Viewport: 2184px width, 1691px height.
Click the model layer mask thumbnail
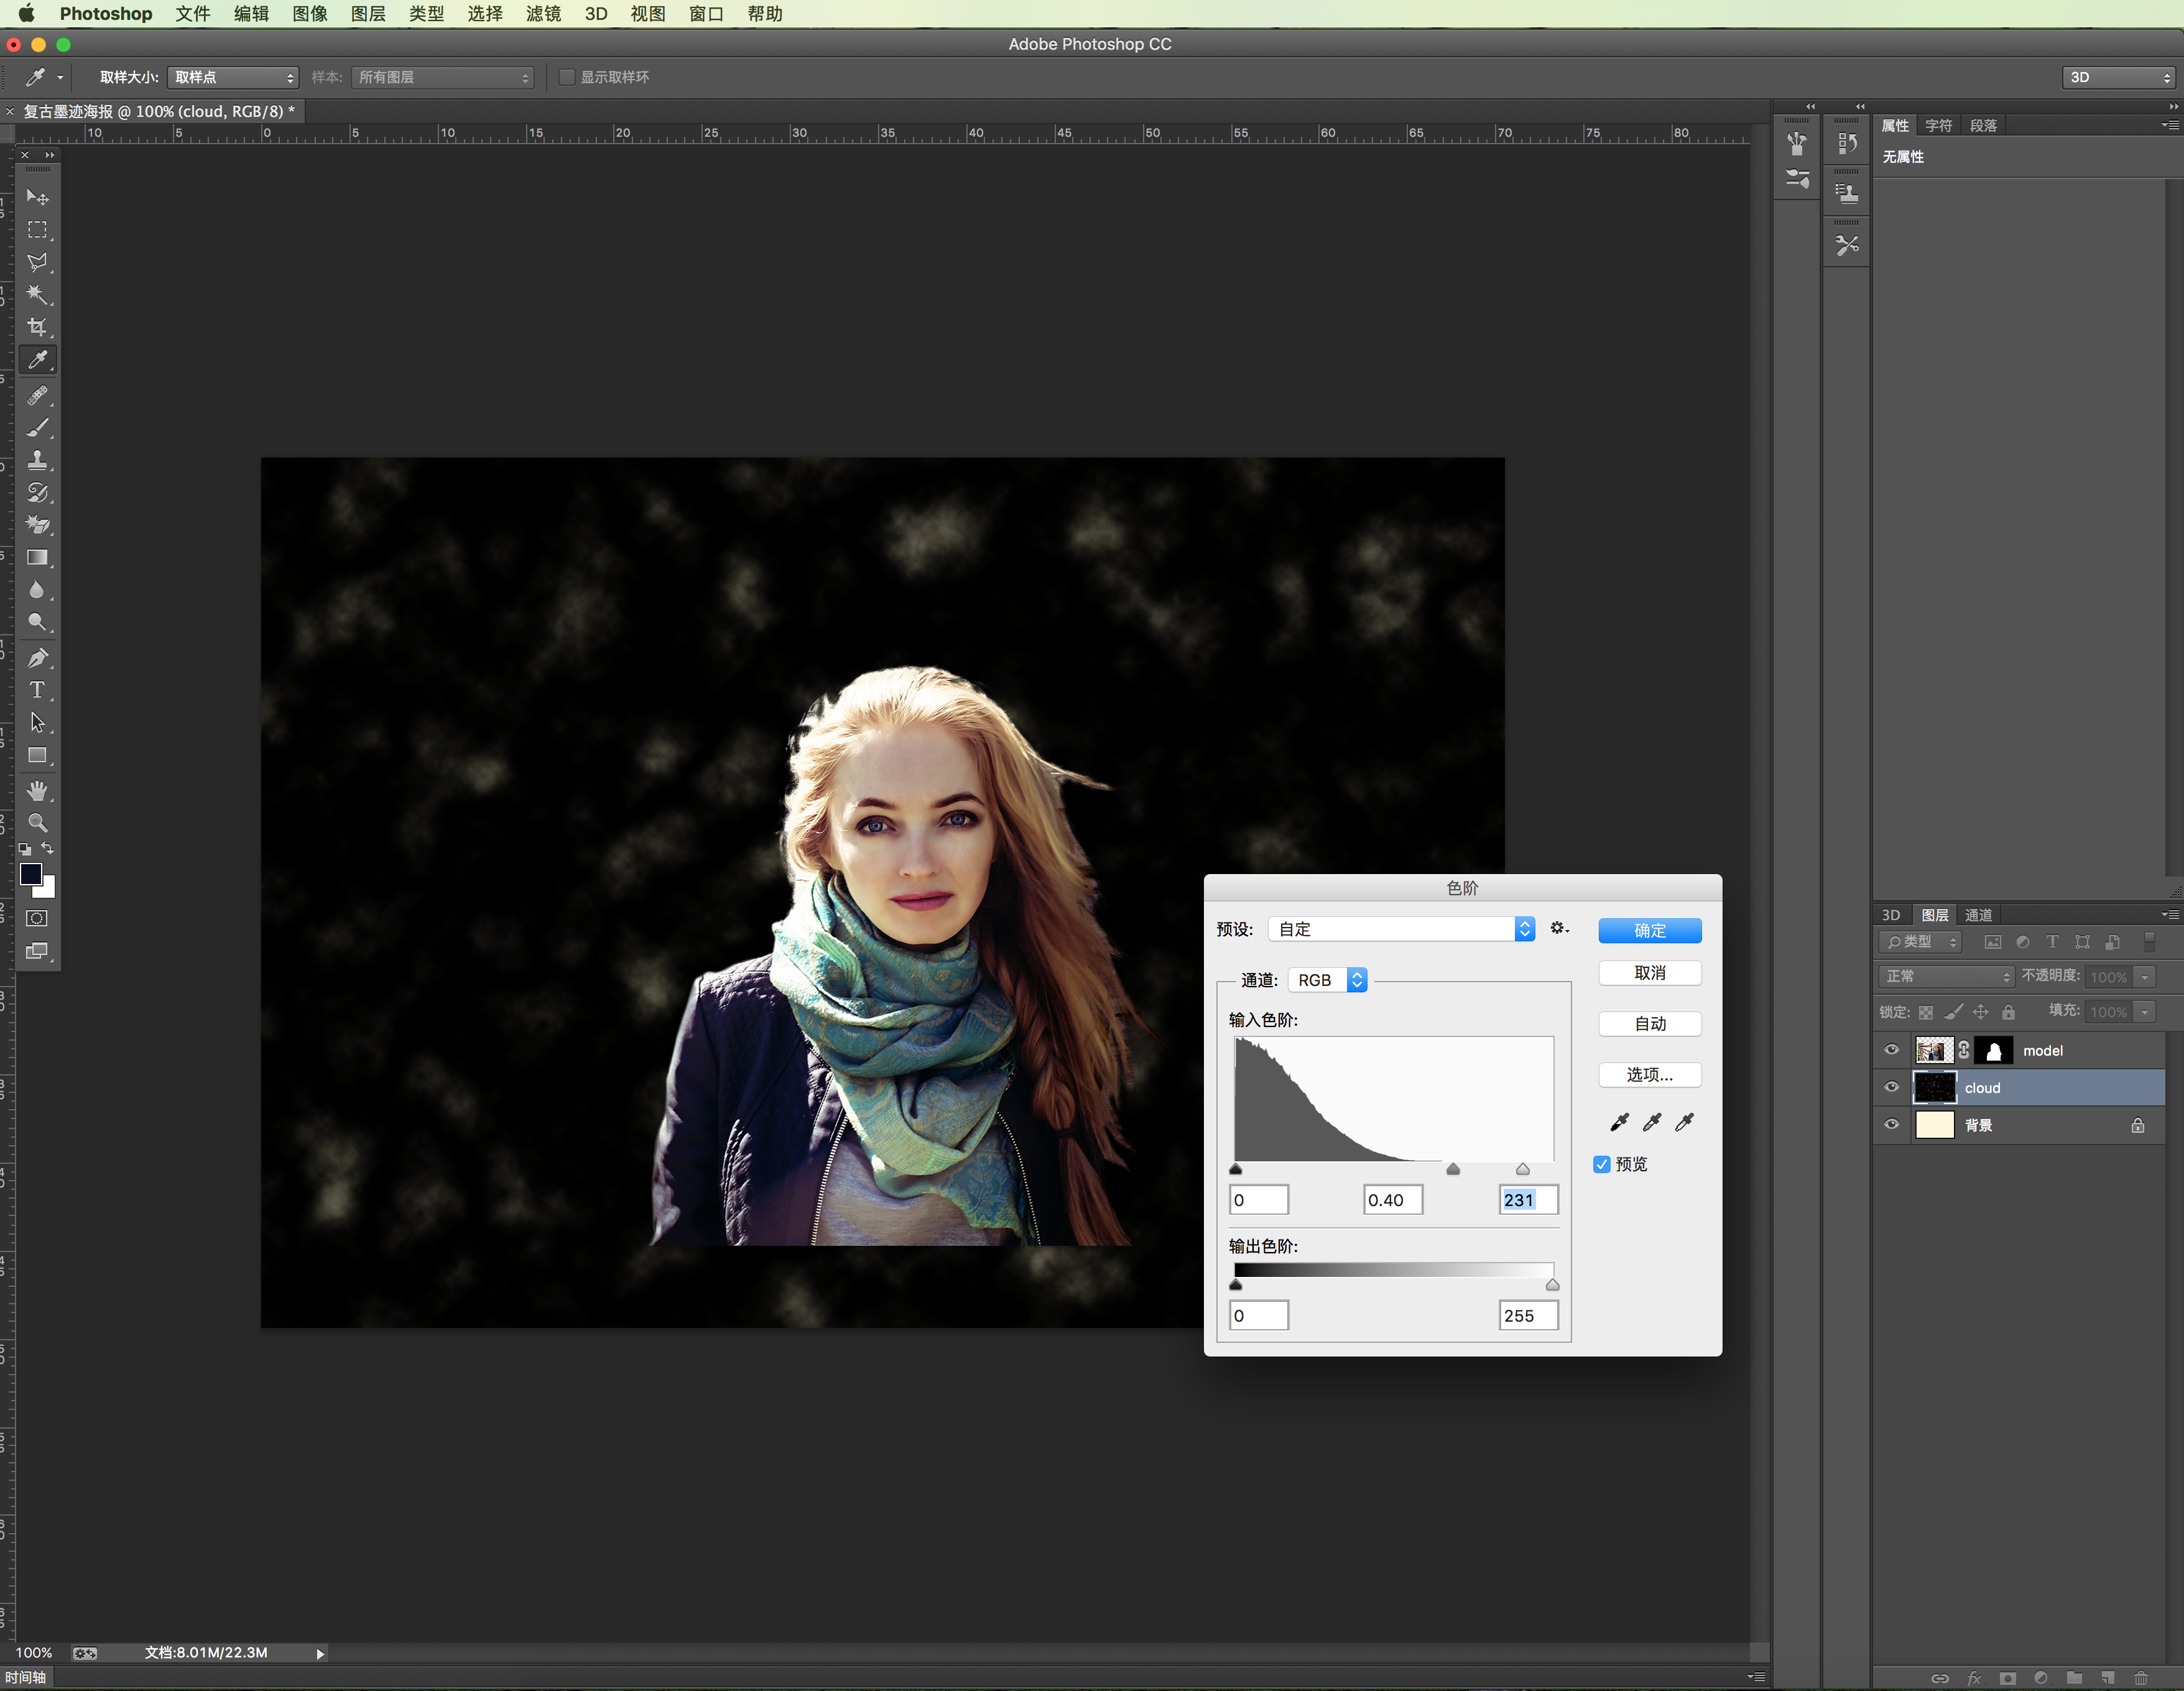(1994, 1050)
